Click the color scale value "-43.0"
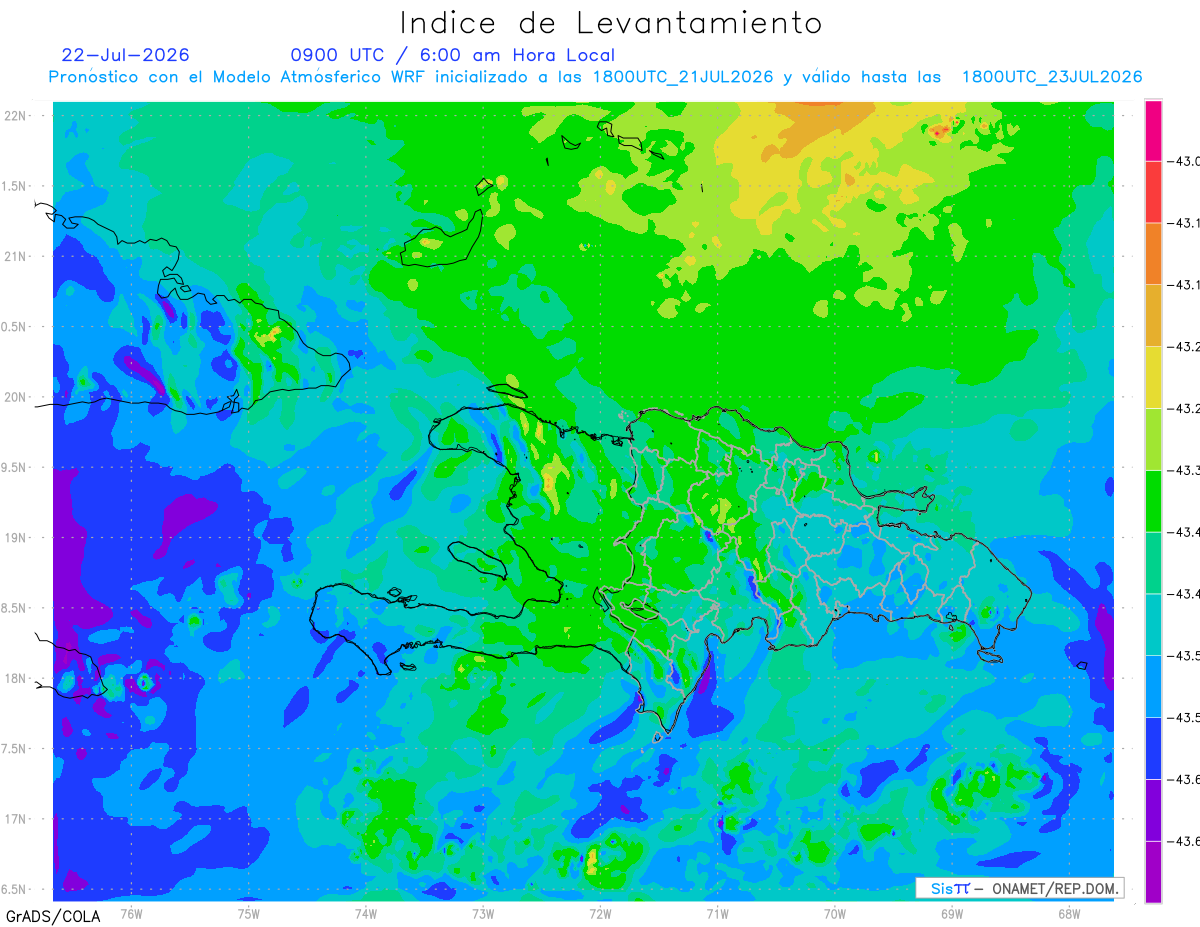Image resolution: width=1200 pixels, height=927 pixels. pyautogui.click(x=1186, y=161)
